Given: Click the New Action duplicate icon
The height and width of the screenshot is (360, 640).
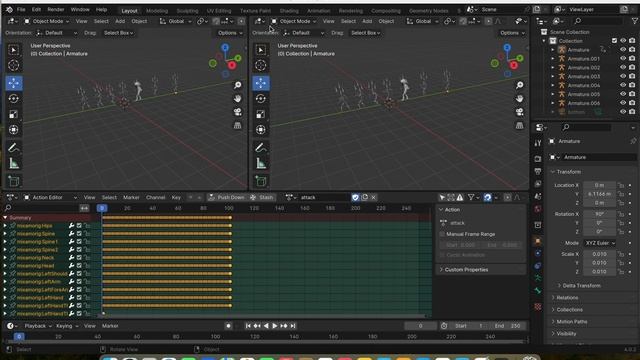Looking at the screenshot, I should point(364,197).
